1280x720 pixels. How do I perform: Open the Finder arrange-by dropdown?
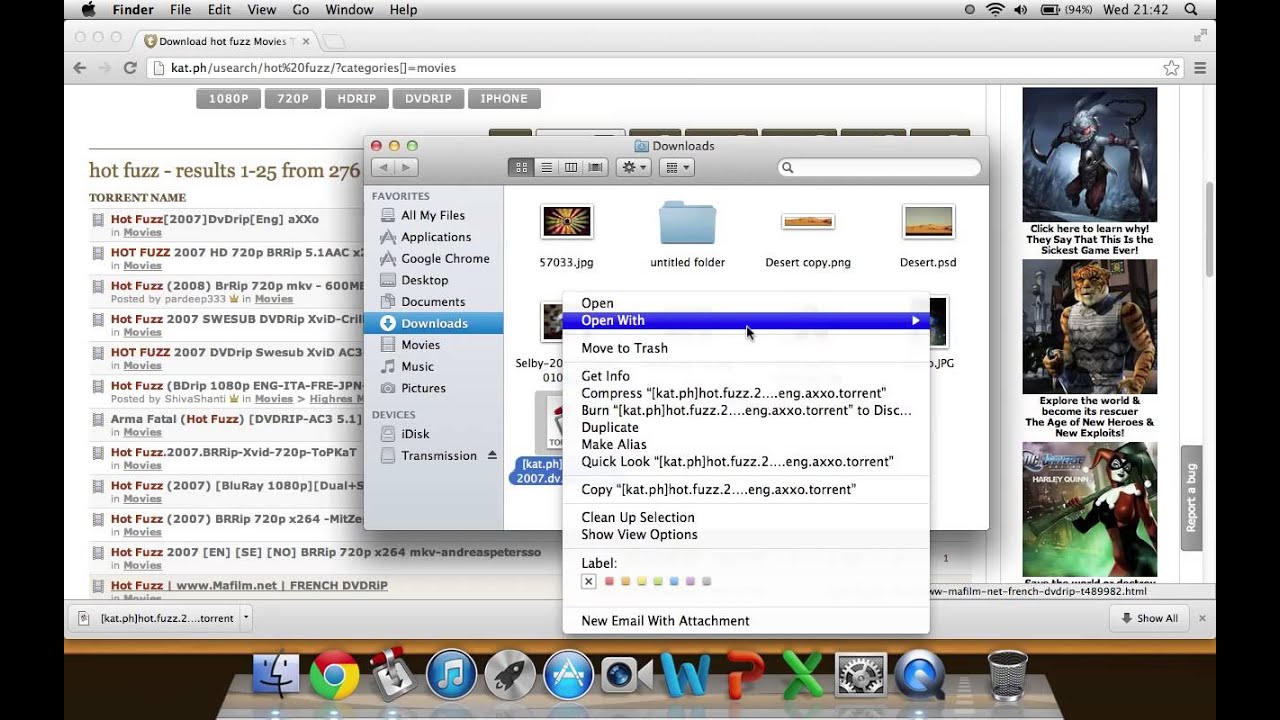pyautogui.click(x=677, y=168)
